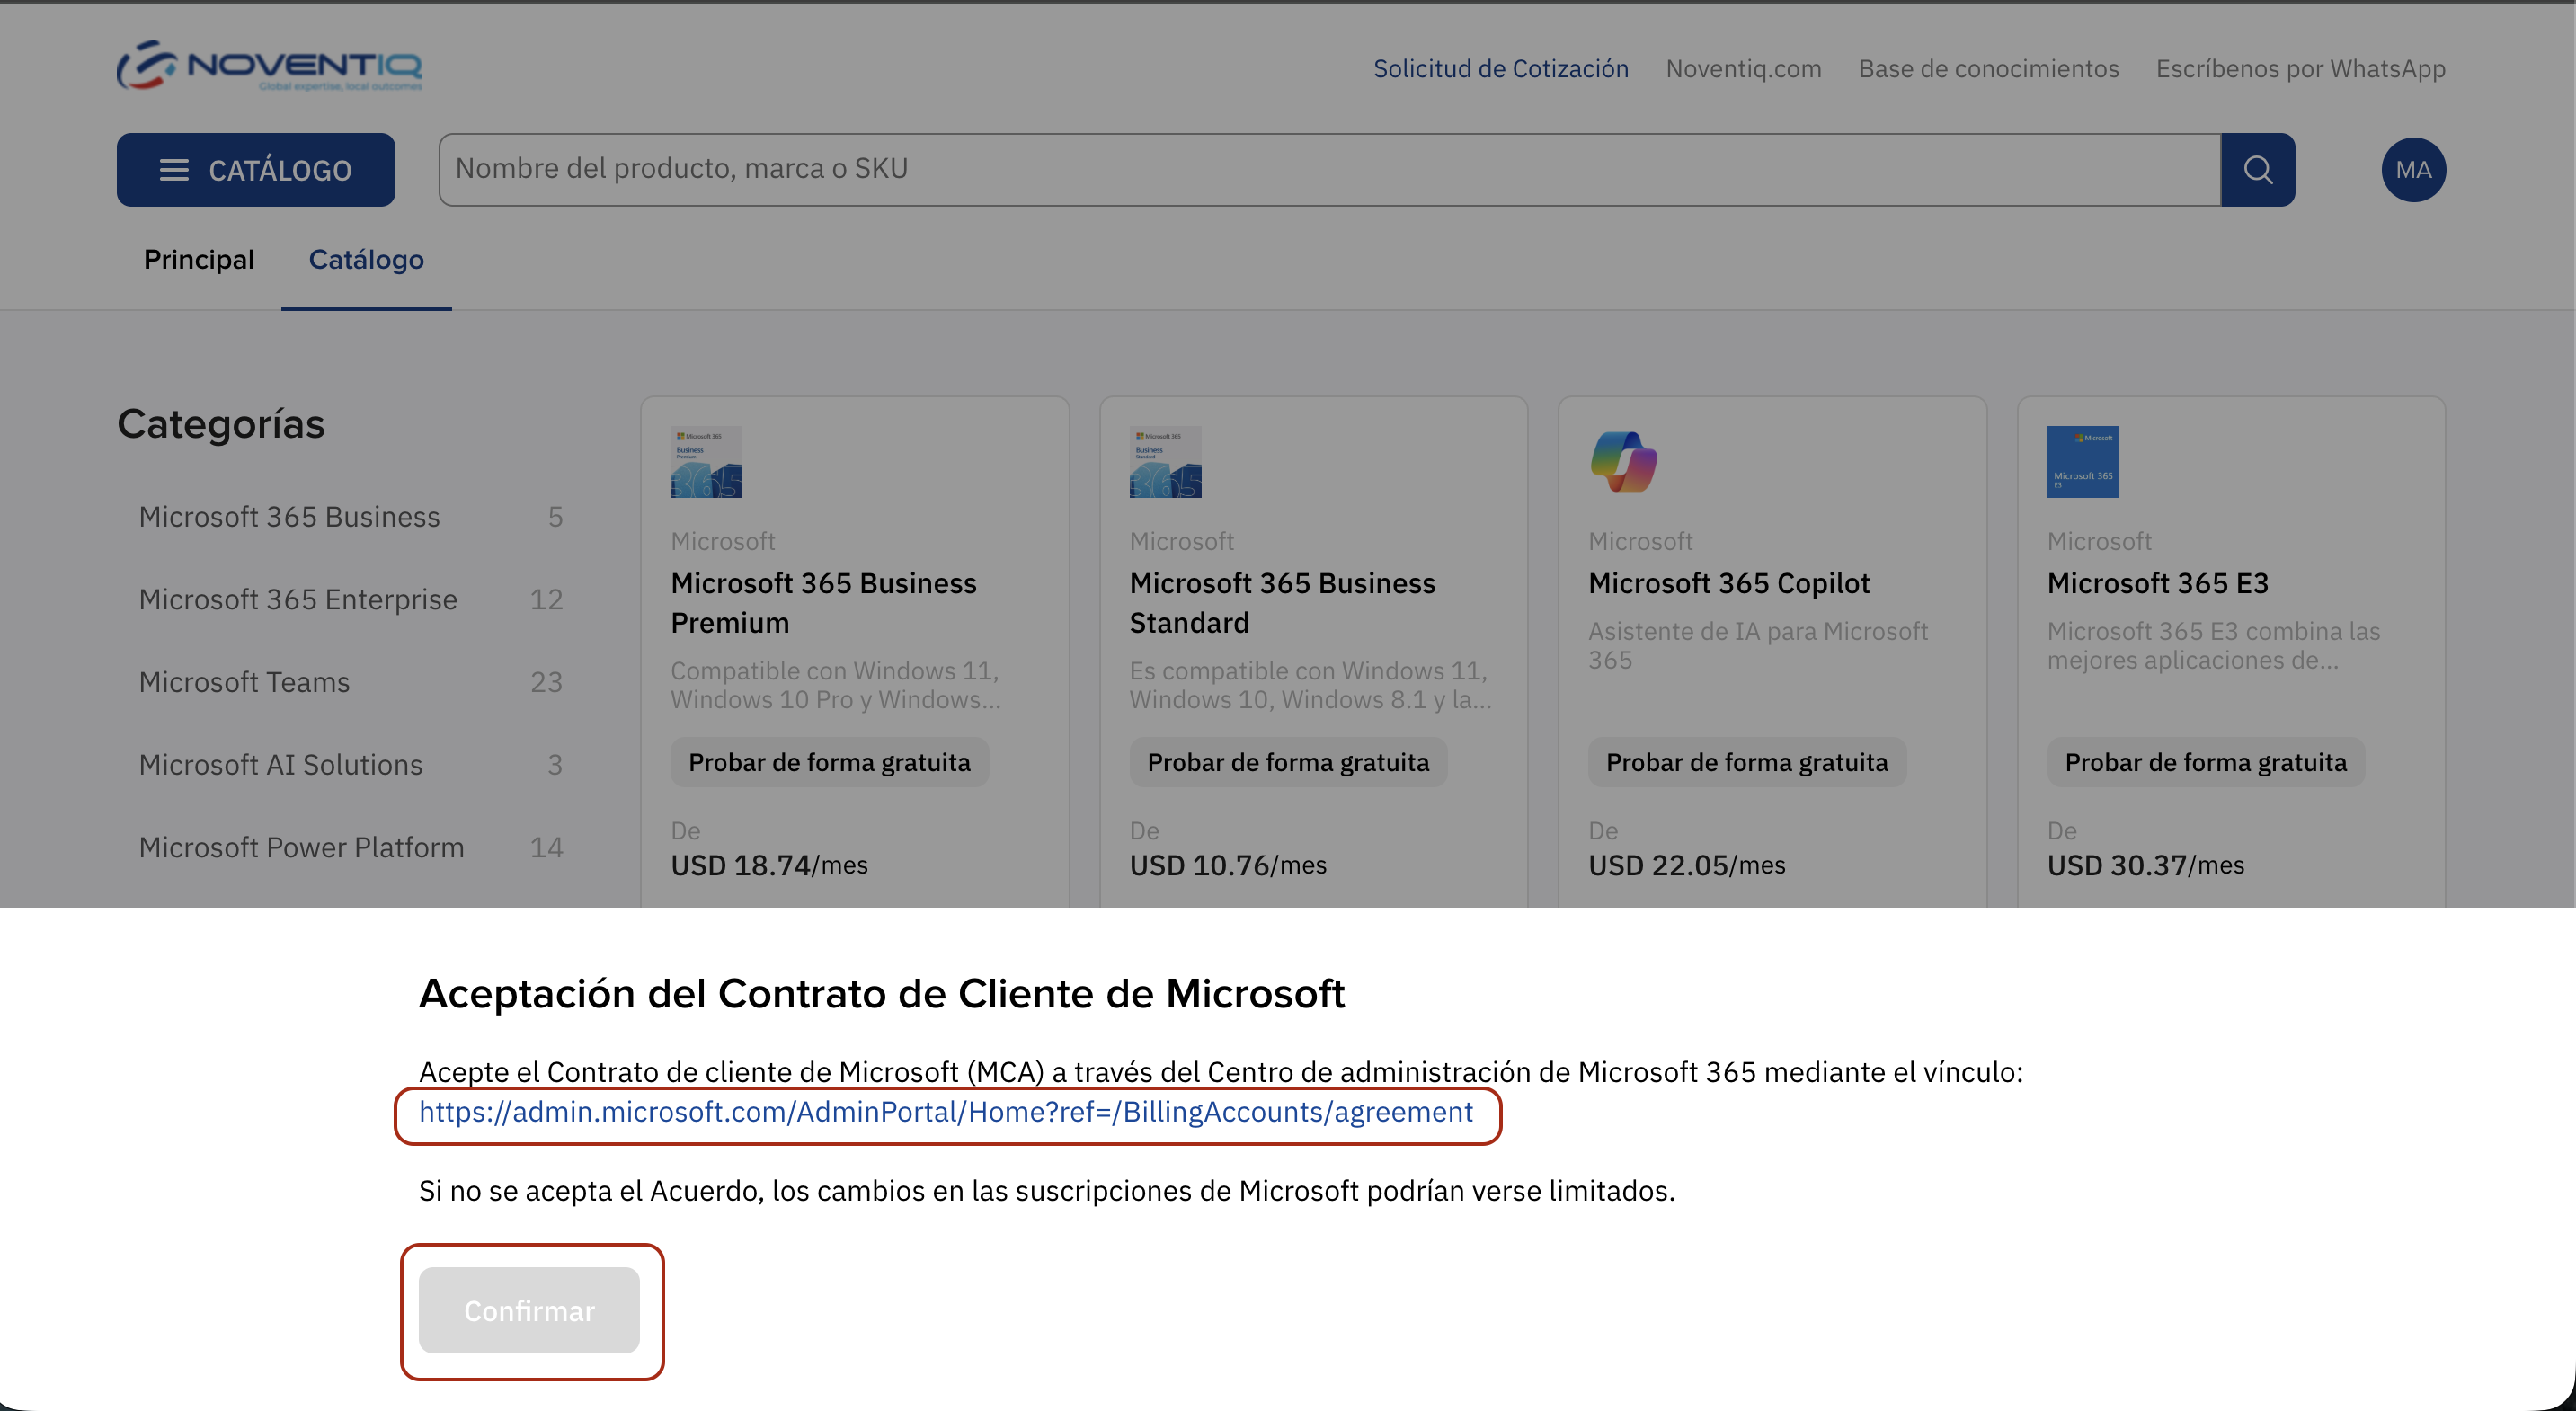
Task: Click free trial button for Business Premium
Action: click(829, 762)
